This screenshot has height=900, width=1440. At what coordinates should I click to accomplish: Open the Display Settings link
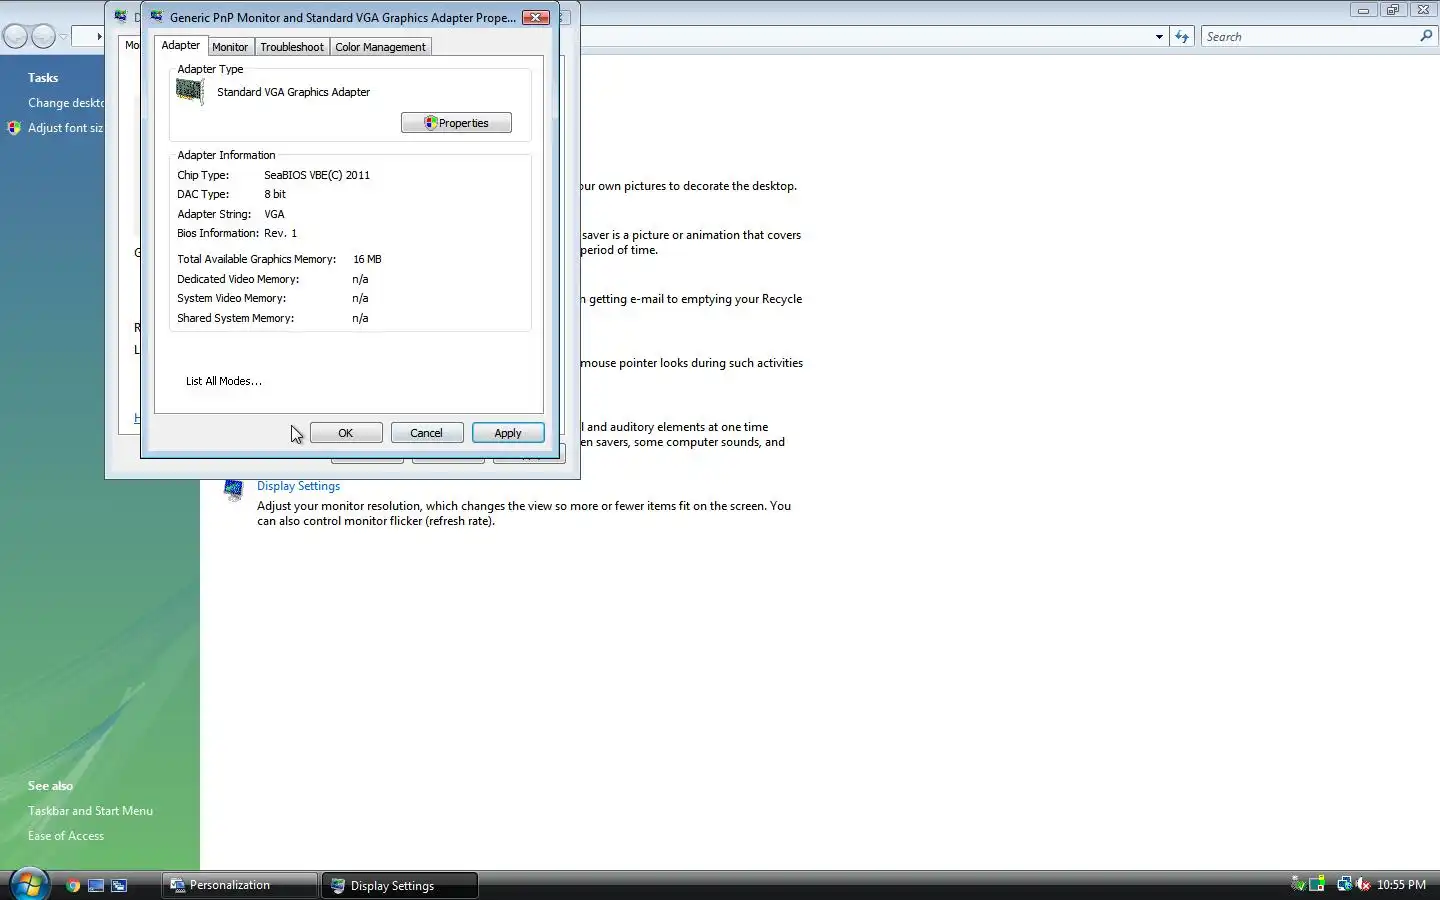point(298,486)
